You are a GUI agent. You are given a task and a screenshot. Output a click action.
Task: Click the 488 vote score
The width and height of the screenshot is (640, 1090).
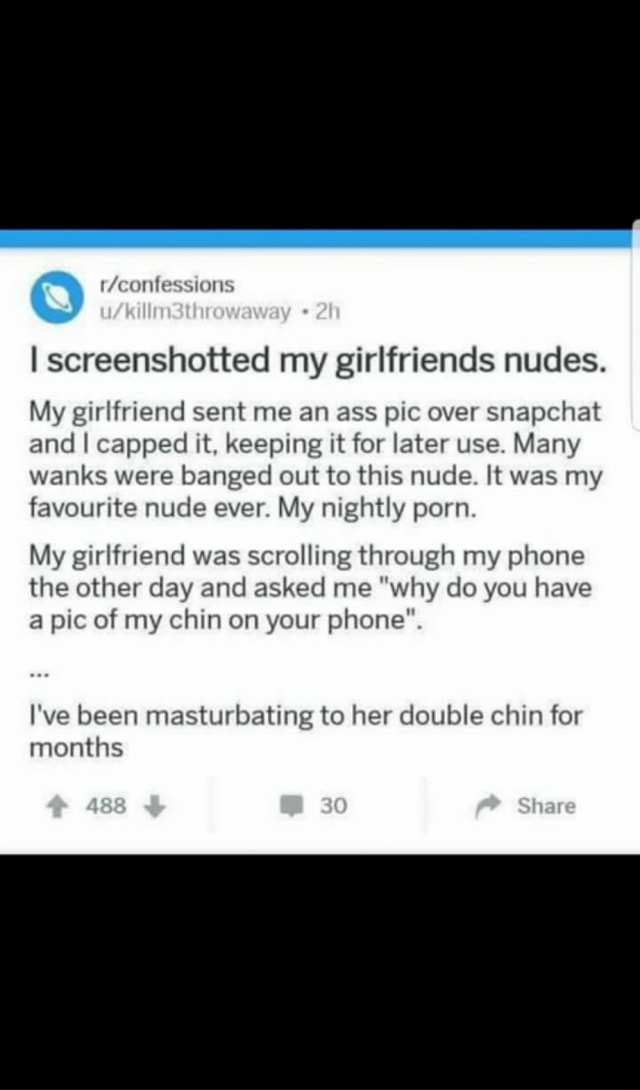click(x=106, y=806)
